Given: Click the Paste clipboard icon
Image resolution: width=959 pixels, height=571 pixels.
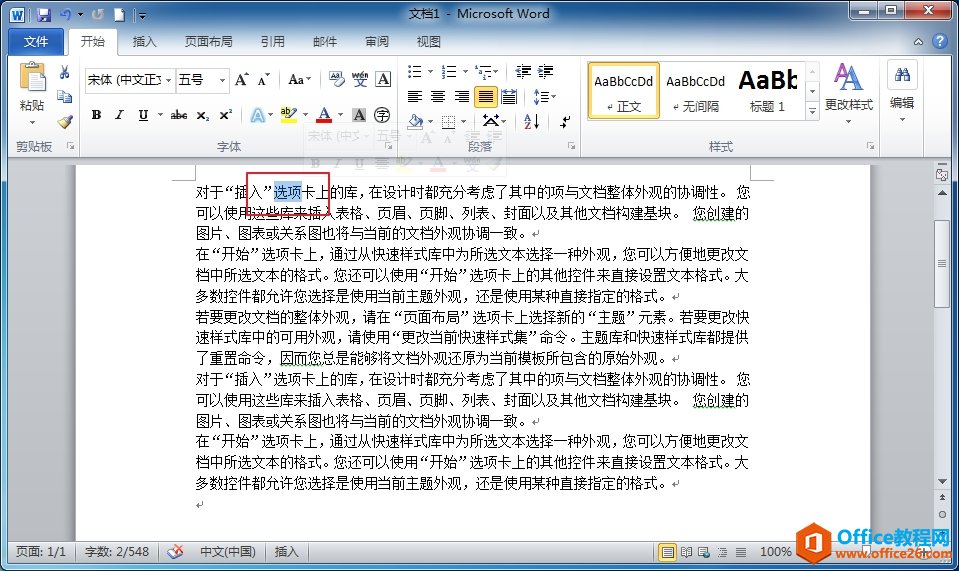Looking at the screenshot, I should click(32, 79).
